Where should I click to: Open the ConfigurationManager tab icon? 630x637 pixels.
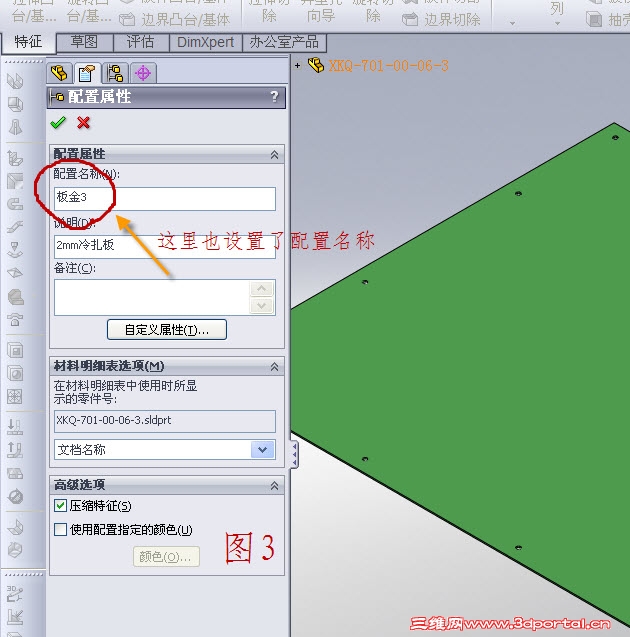click(x=115, y=73)
